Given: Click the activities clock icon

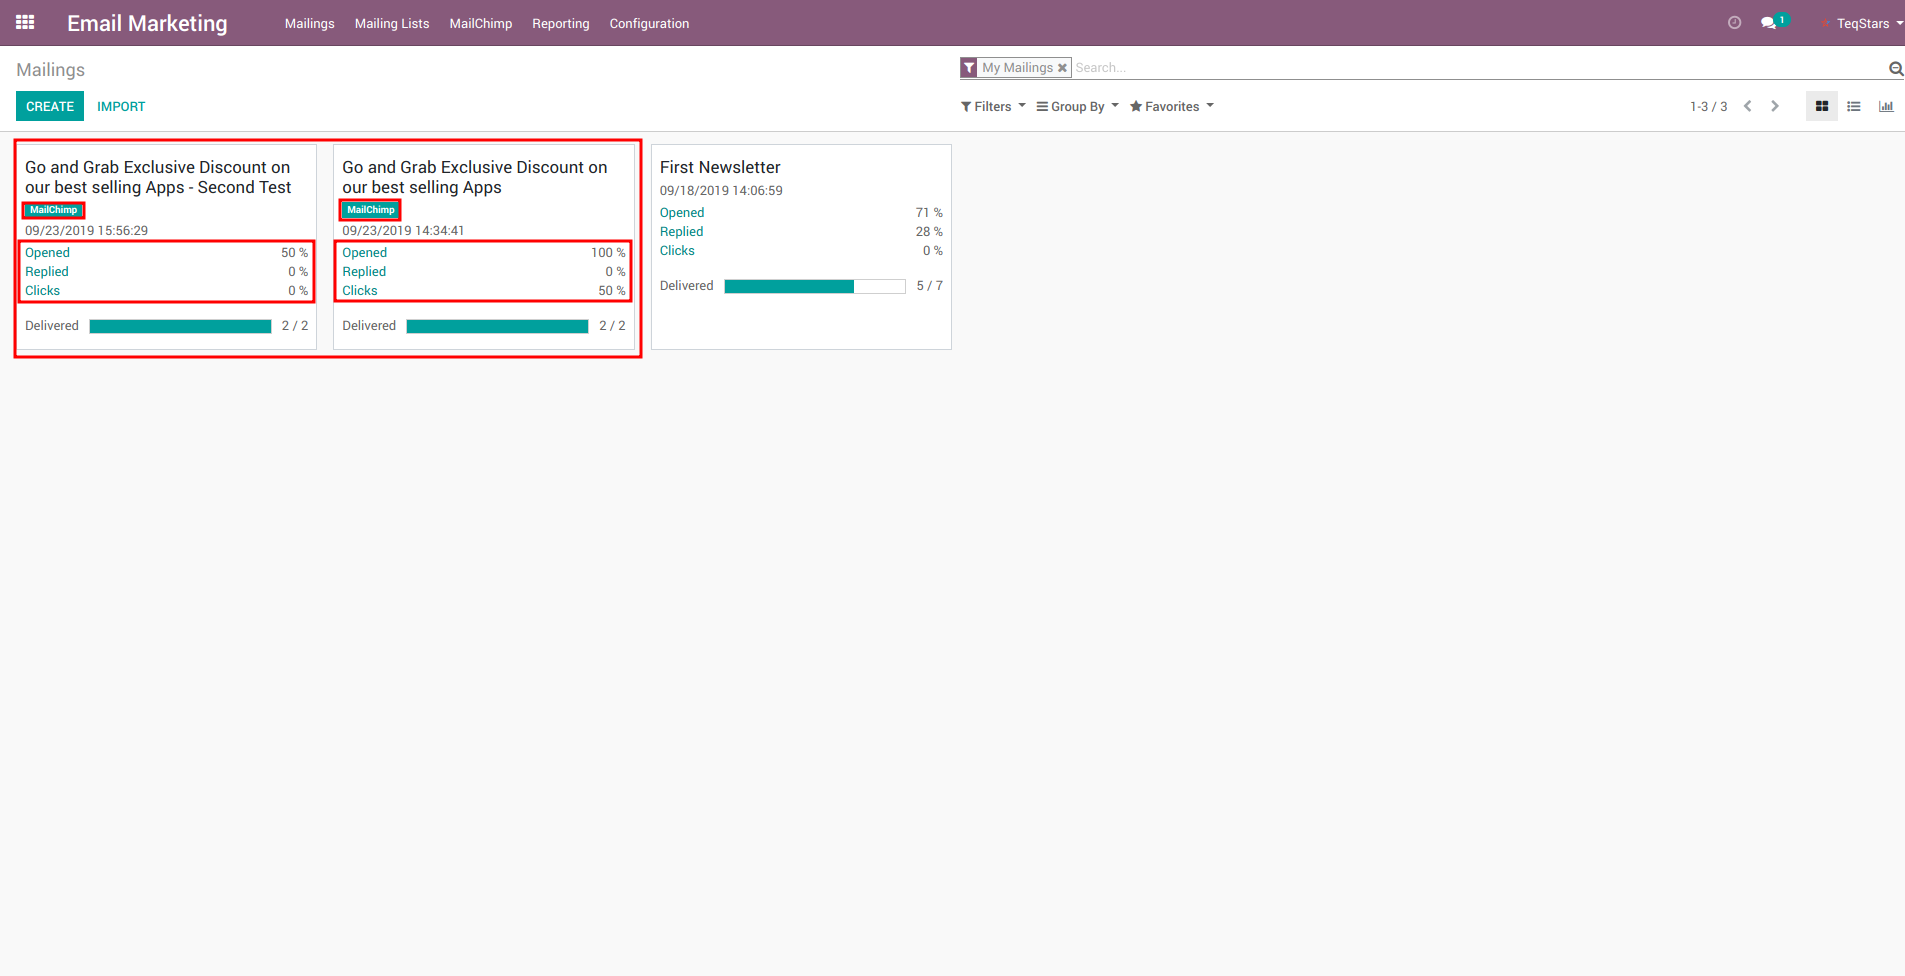Looking at the screenshot, I should pos(1734,23).
